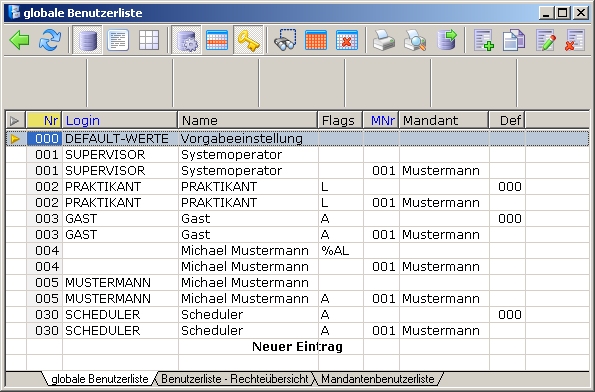Click the %AL flags cell
The width and height of the screenshot is (595, 392).
tap(340, 250)
